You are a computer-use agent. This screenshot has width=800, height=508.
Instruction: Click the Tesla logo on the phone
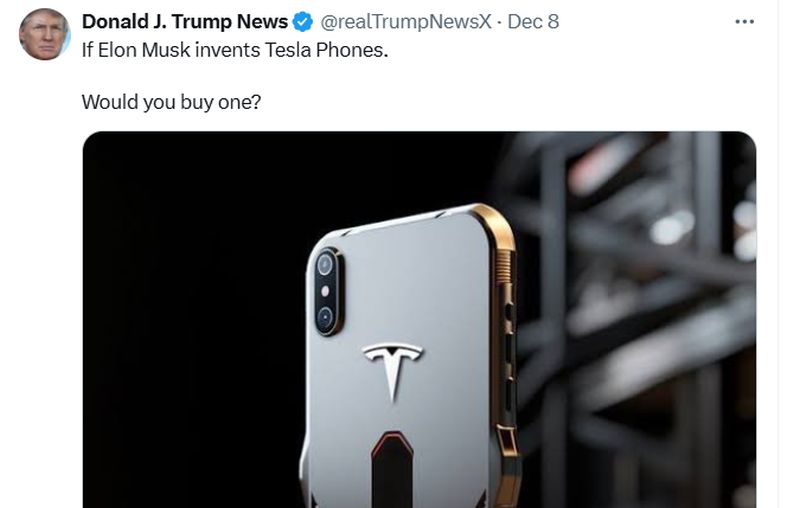click(x=391, y=368)
